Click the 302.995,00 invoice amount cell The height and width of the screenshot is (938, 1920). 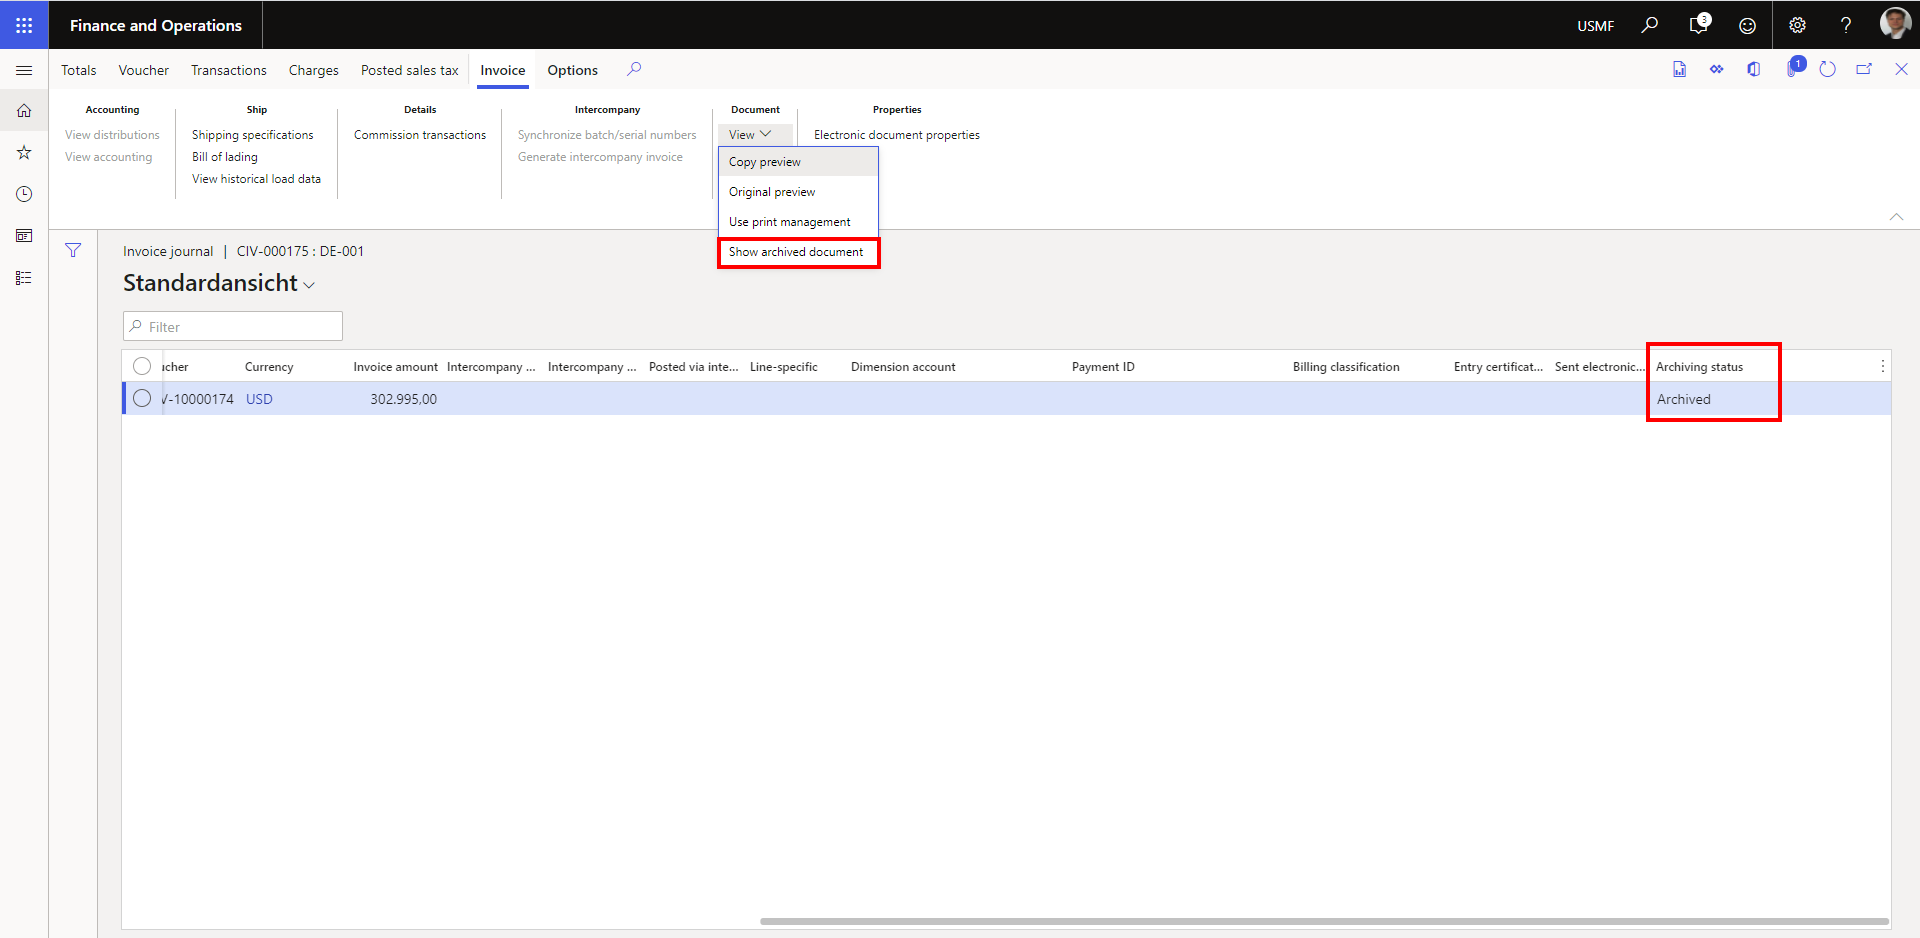pos(403,399)
